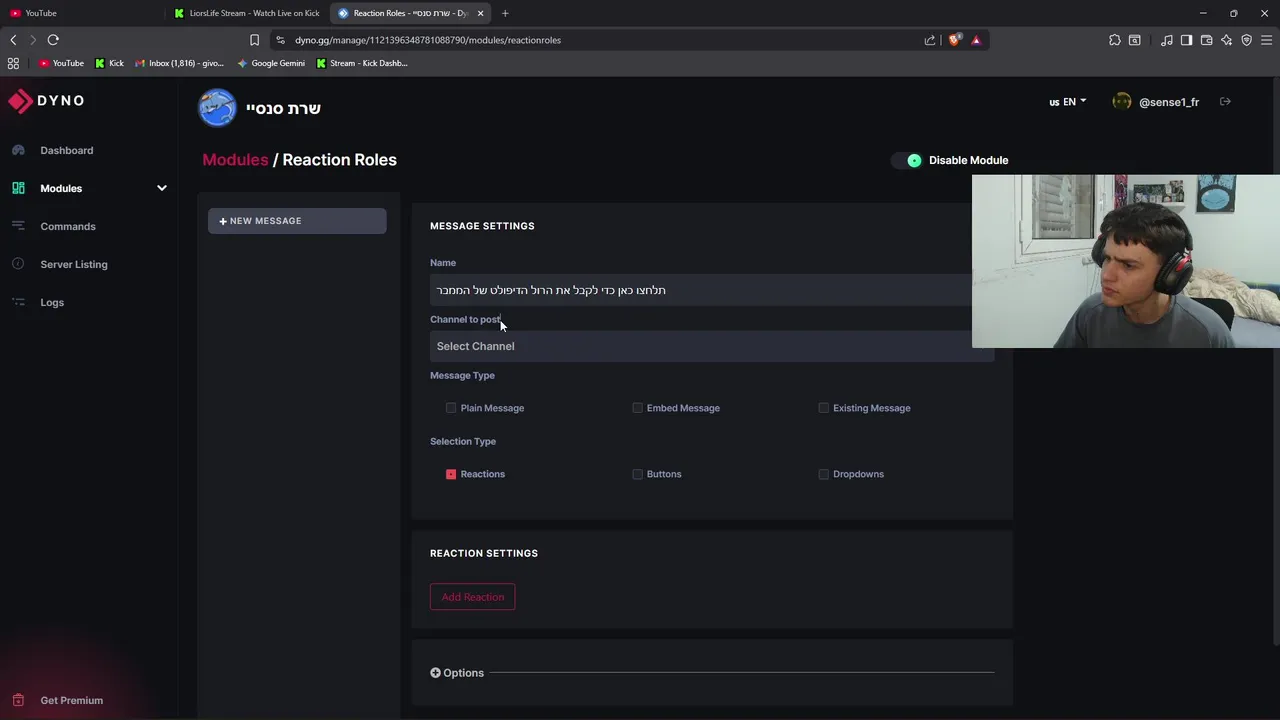Screen dimensions: 1280x720
Task: Click the page vertical scrollbar
Action: (x=1275, y=360)
